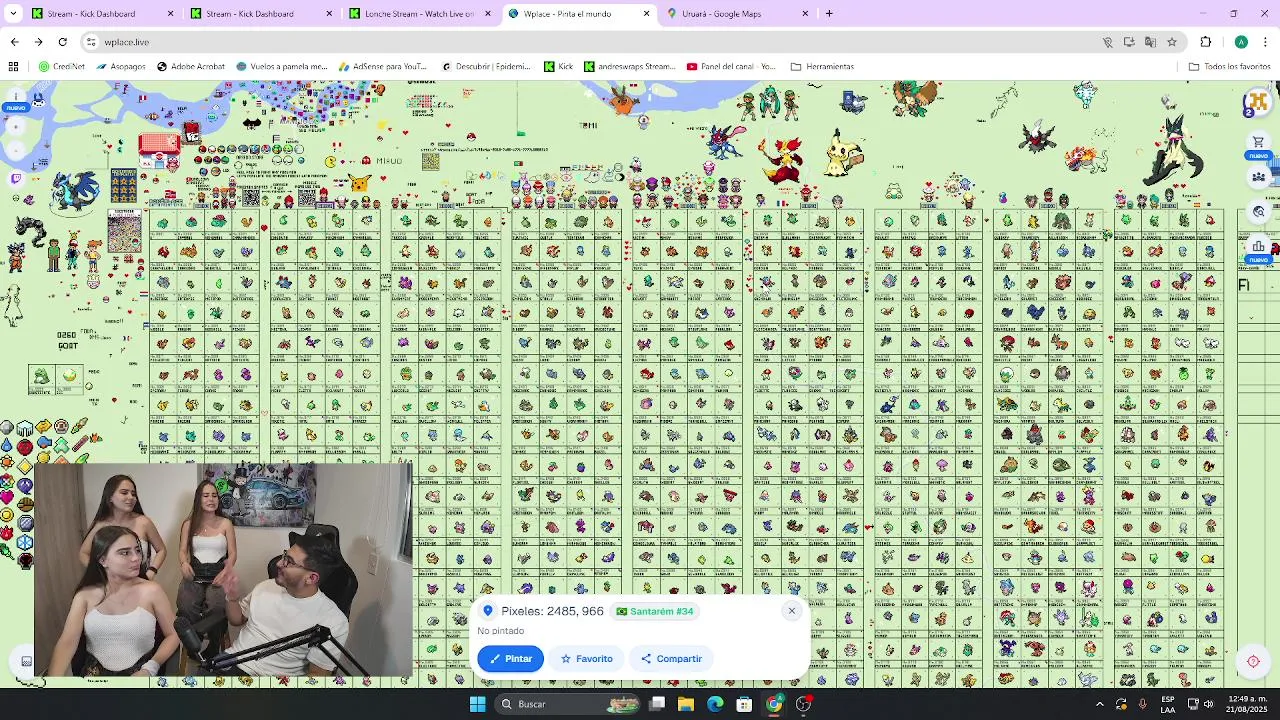Open the Adobe Acrobat bookmark

coord(191,67)
